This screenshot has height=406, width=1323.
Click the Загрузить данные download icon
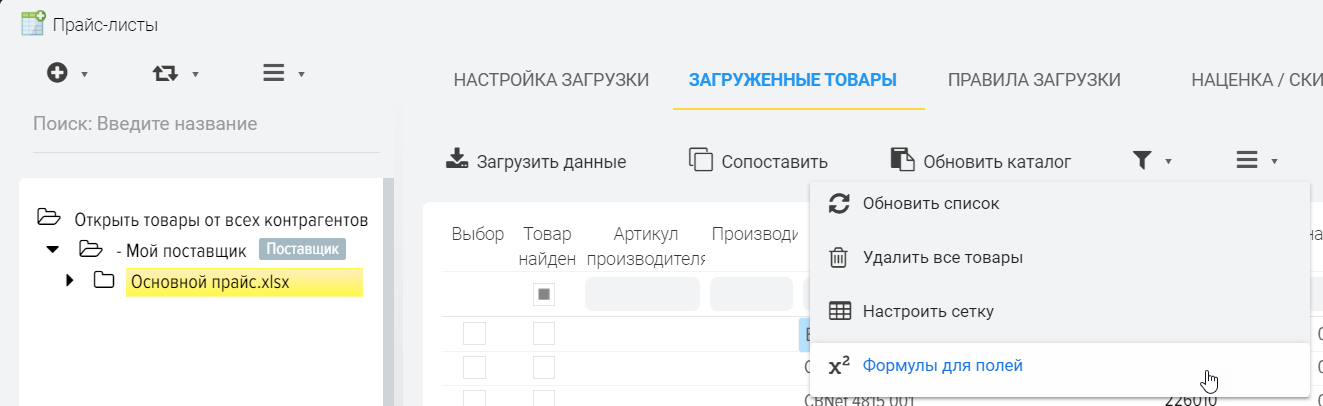(457, 160)
